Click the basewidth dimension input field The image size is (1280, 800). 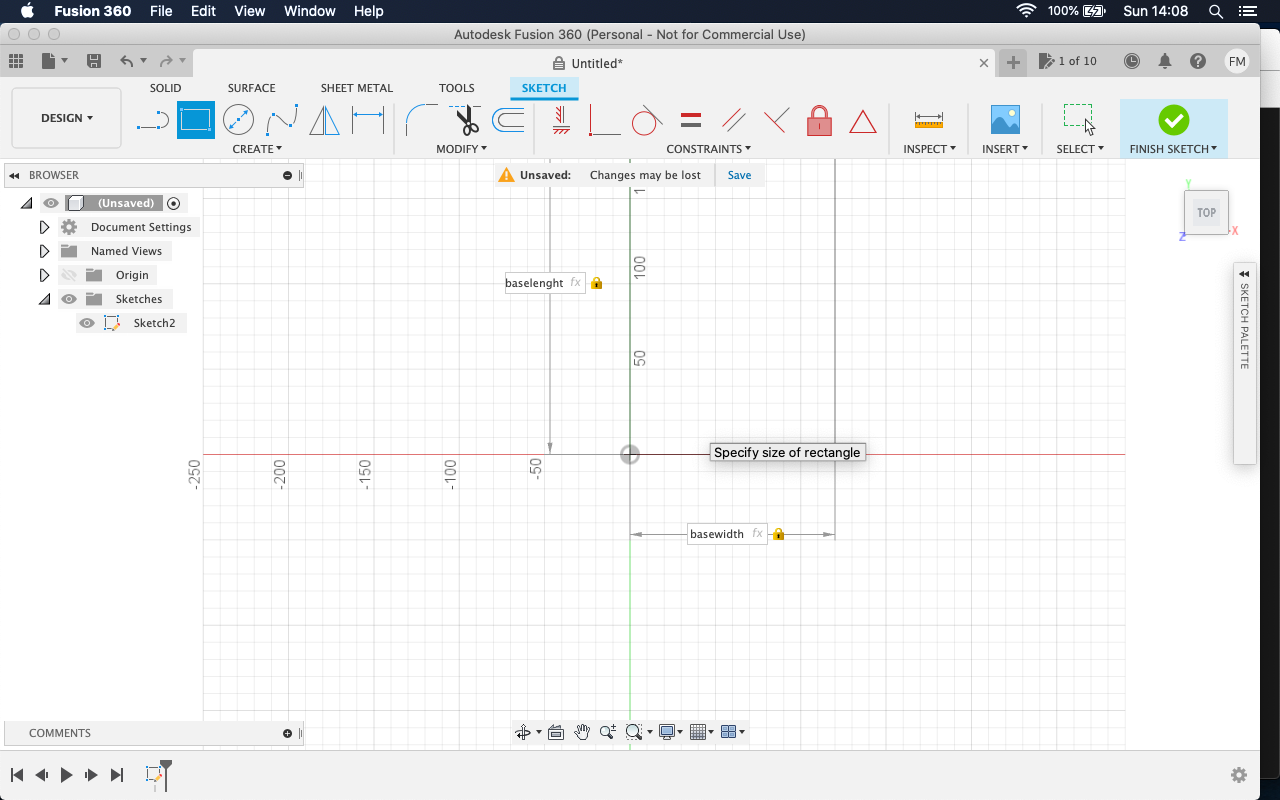coord(727,534)
